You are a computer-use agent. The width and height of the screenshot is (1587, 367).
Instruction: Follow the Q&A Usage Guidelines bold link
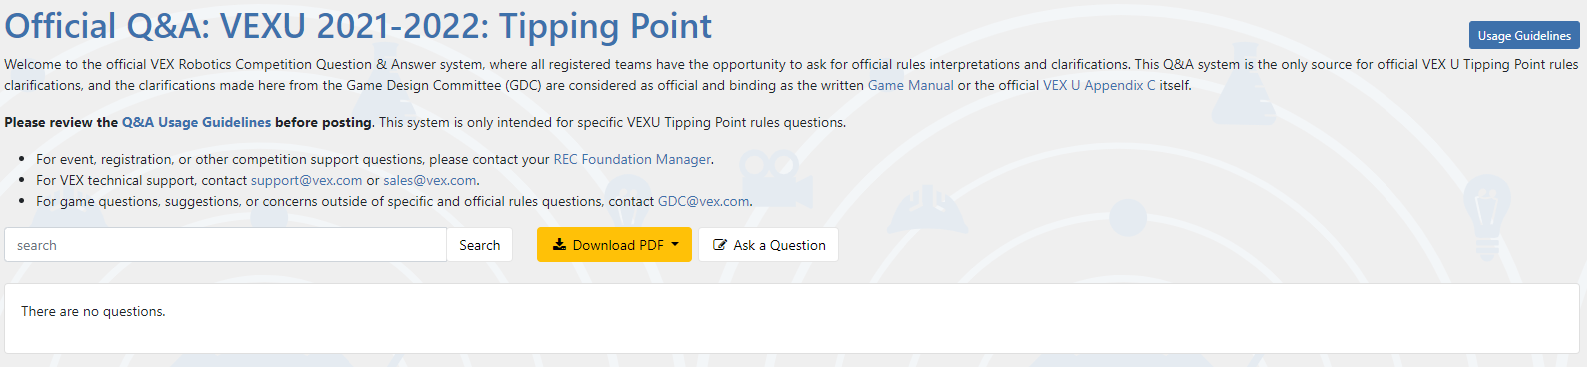coord(196,122)
